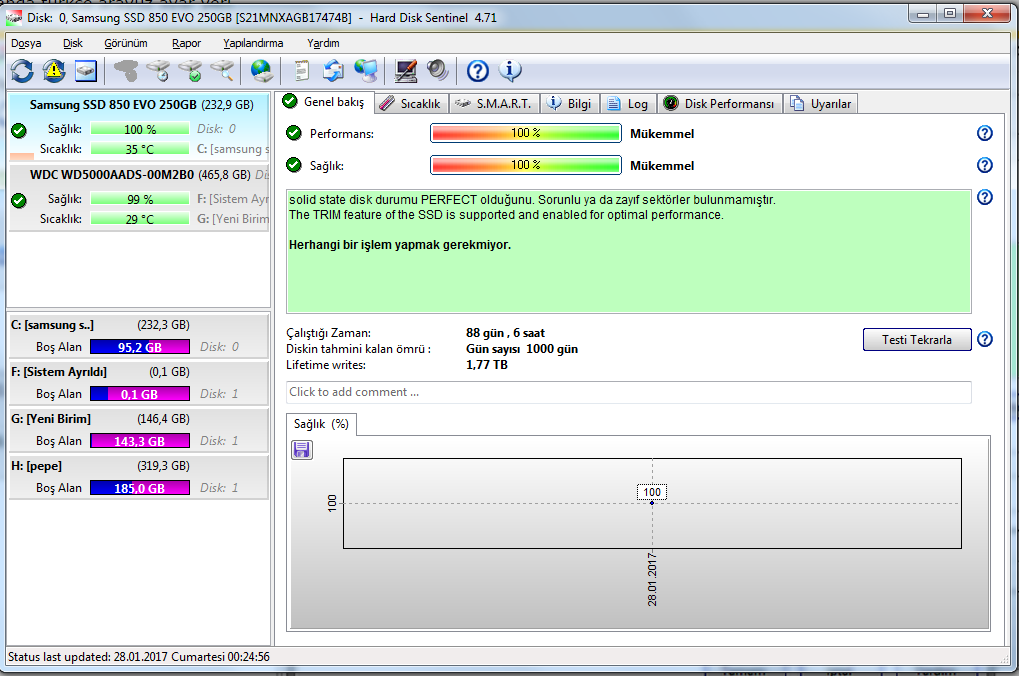The width and height of the screenshot is (1019, 676).
Task: Switch to the Genel bakış tab
Action: (325, 102)
